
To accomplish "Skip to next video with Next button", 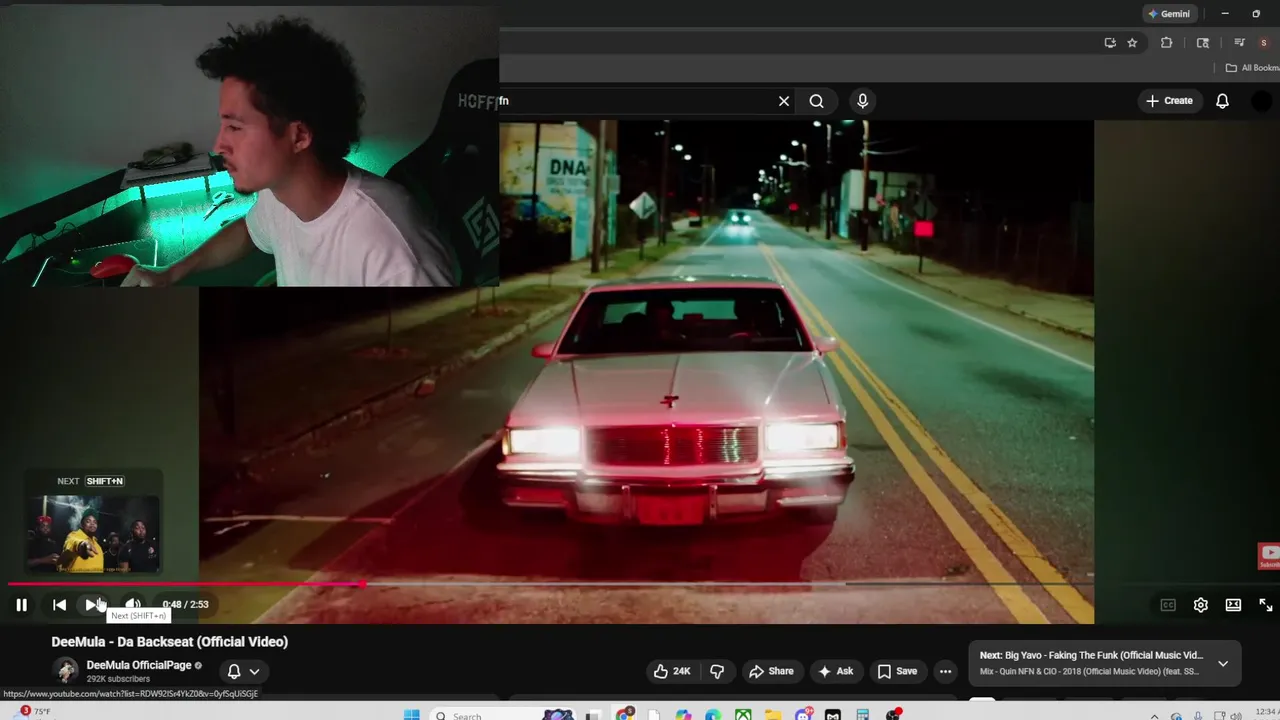I will (93, 605).
